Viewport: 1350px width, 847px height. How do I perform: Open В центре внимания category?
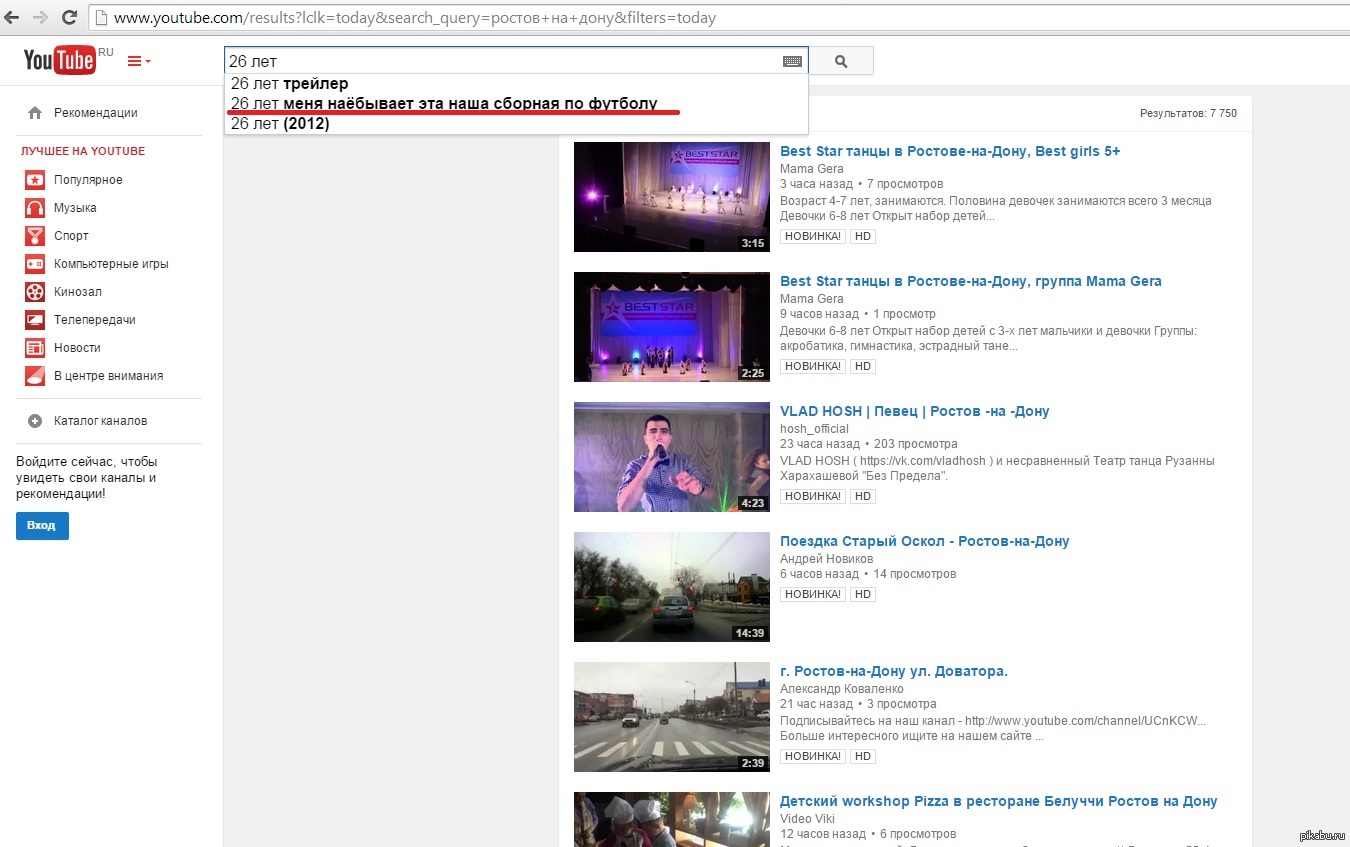click(x=108, y=376)
